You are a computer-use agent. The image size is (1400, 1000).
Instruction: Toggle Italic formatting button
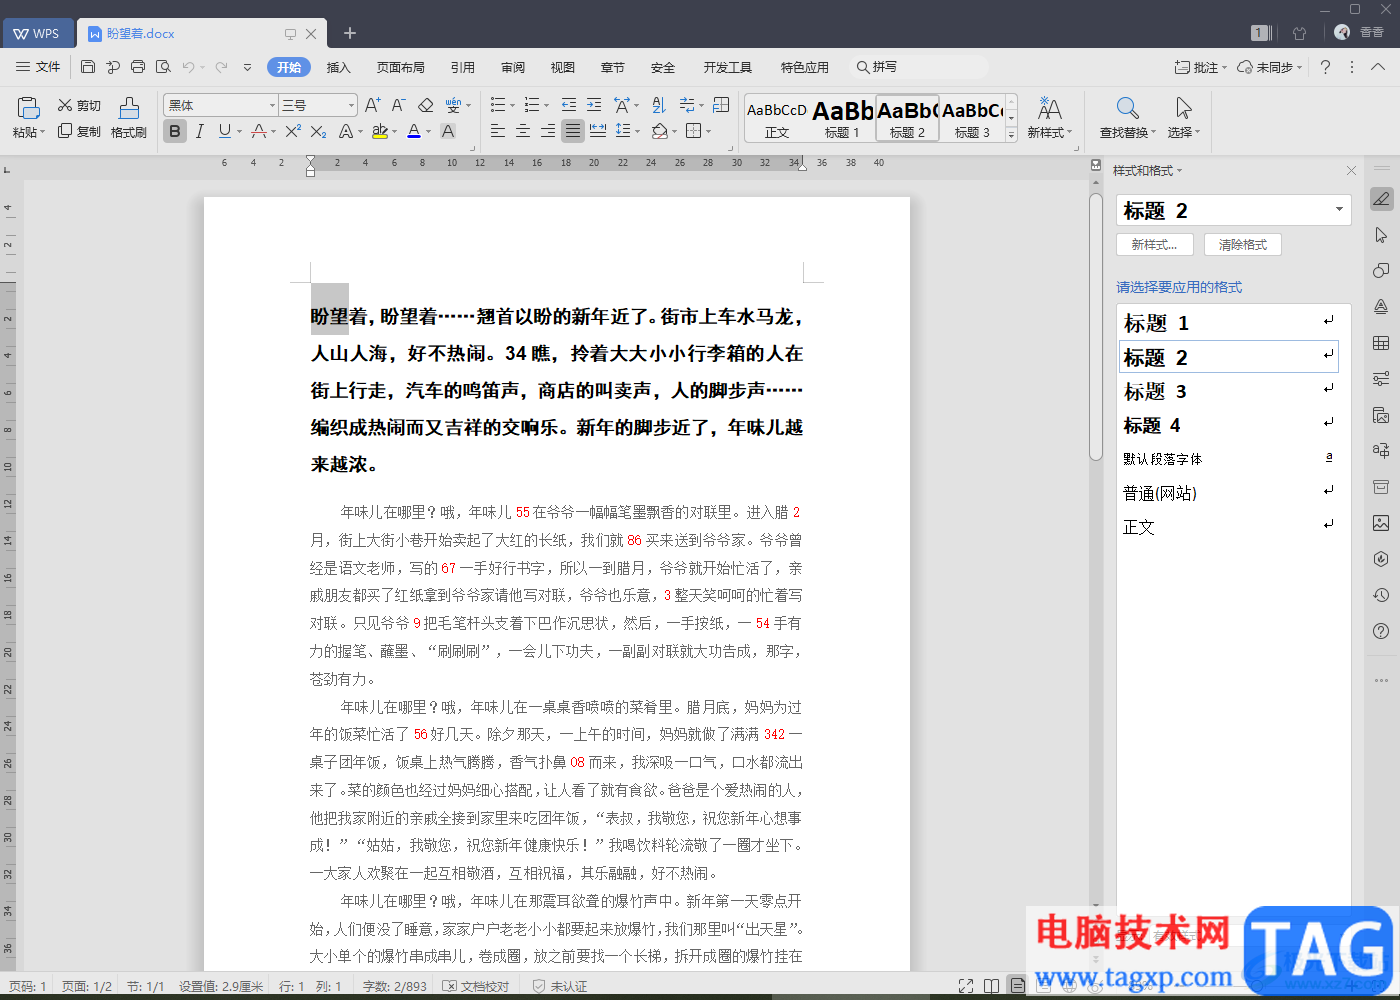200,131
